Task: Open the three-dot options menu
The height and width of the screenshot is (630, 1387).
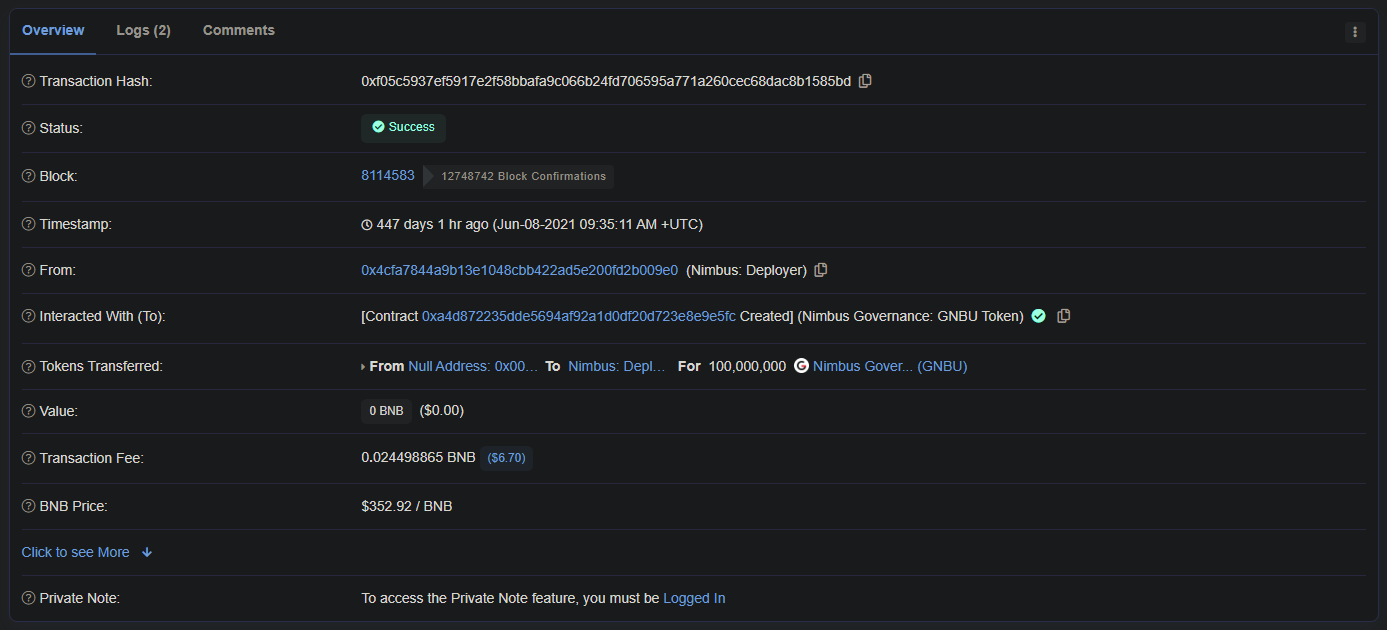Action: coord(1355,32)
